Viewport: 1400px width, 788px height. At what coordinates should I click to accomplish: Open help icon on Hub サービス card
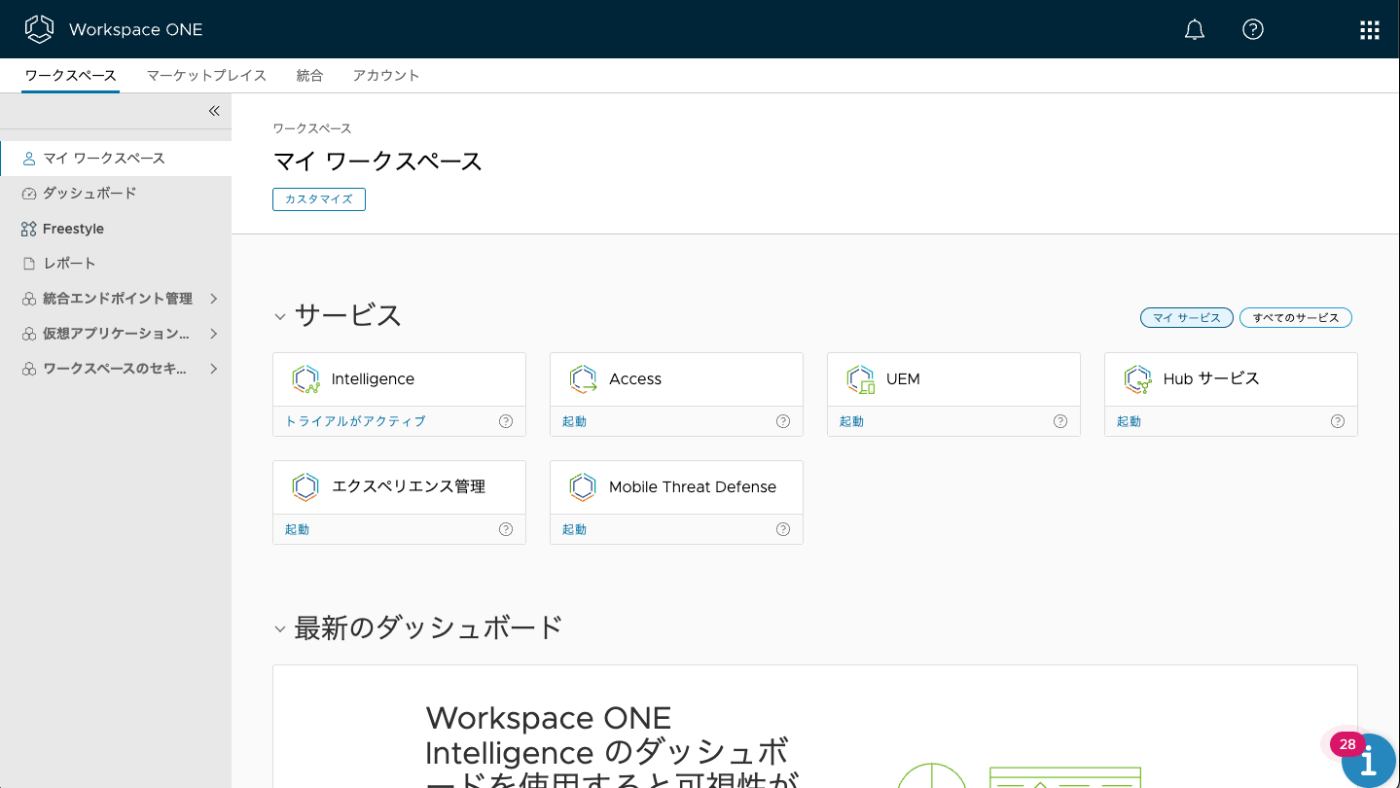click(1338, 421)
